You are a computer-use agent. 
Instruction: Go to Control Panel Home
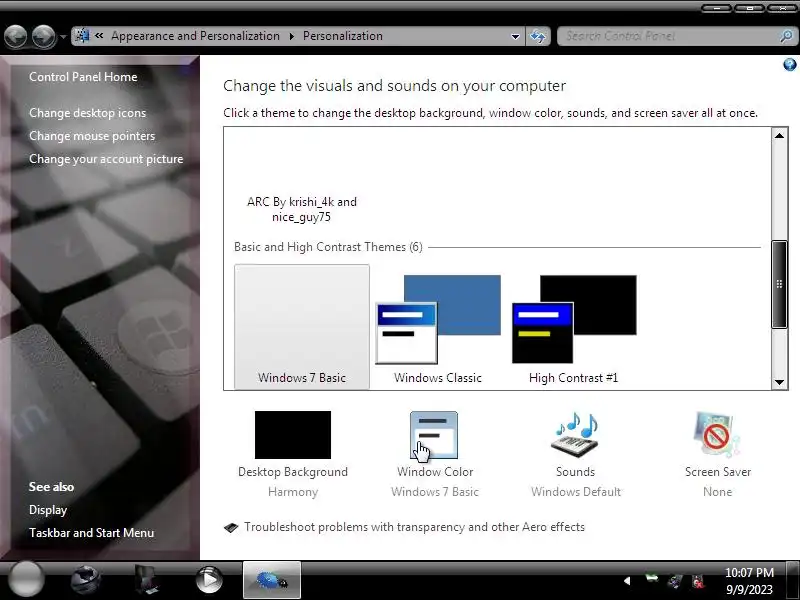[83, 77]
